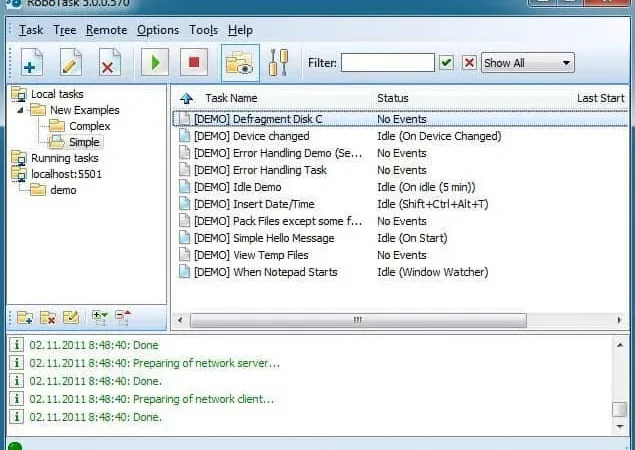The height and width of the screenshot is (450, 635).
Task: Open the Tools menu
Action: 204,30
